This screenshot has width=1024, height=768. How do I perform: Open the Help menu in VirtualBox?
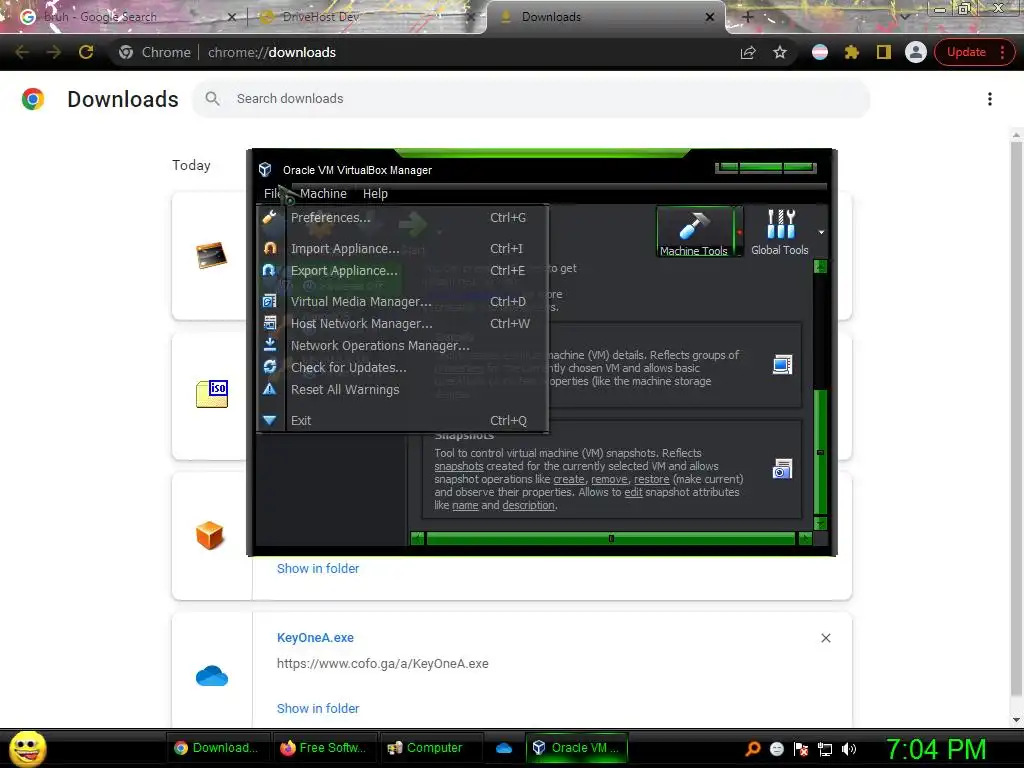click(x=376, y=193)
